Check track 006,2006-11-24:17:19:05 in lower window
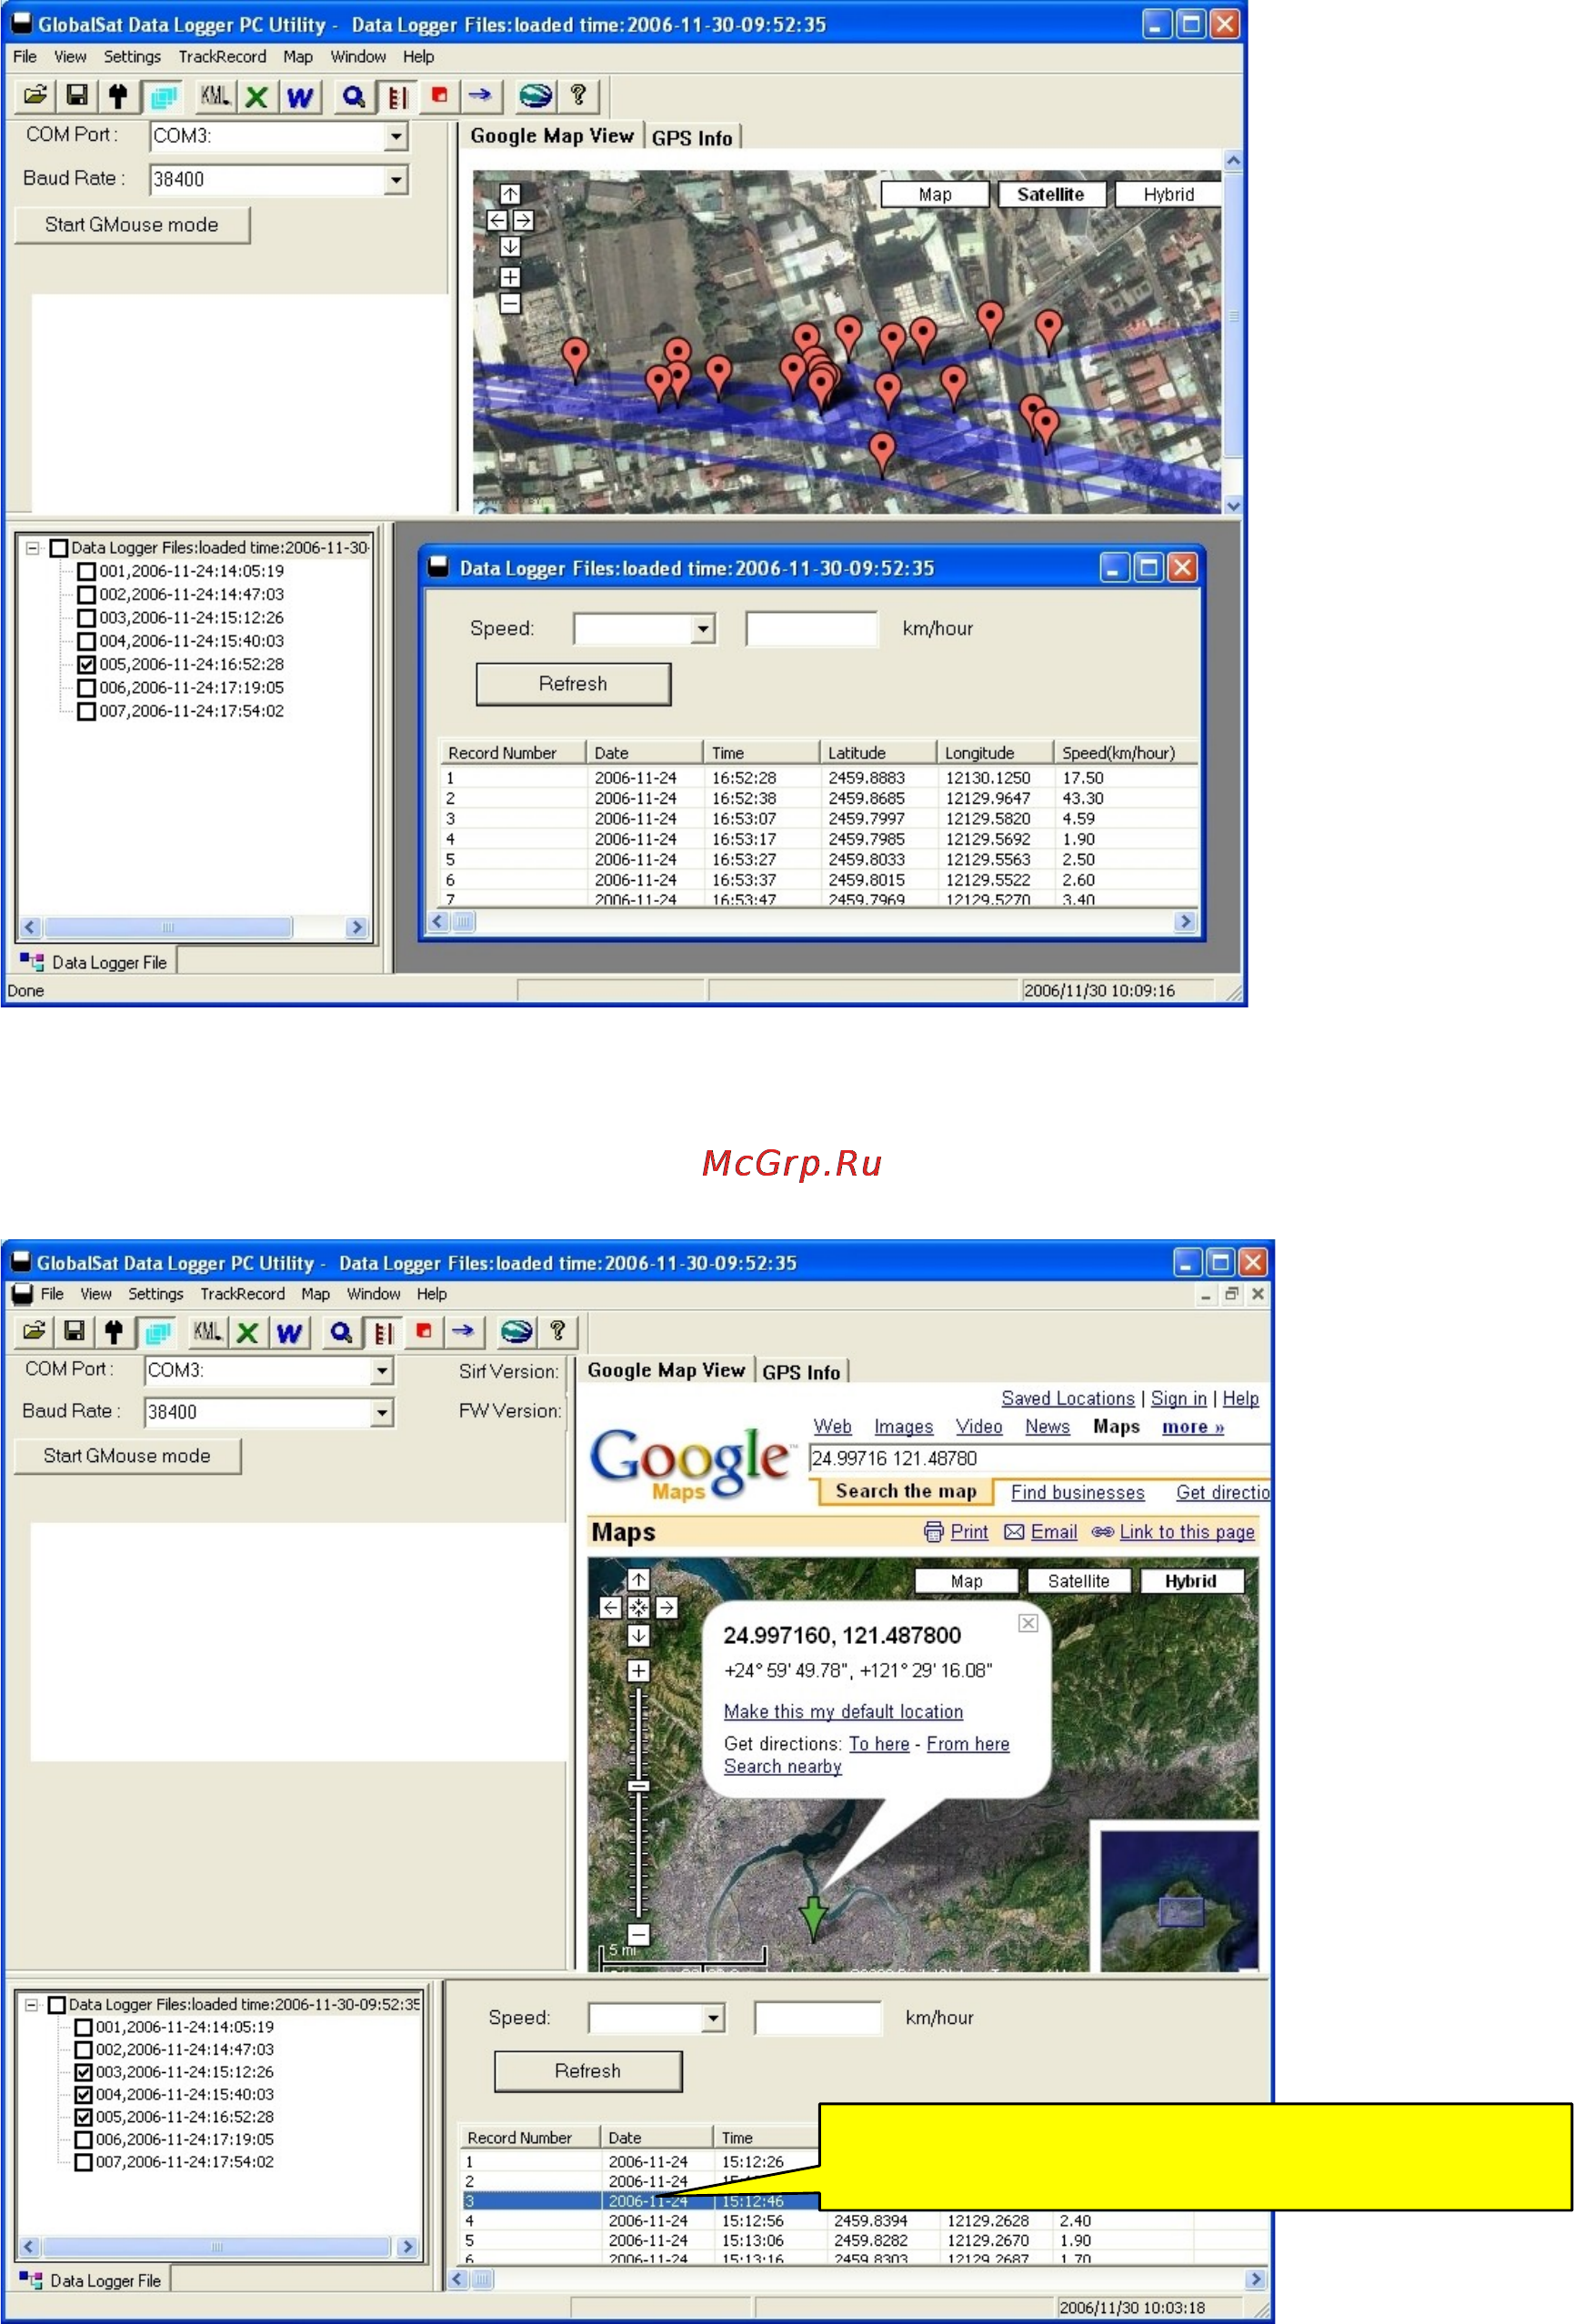Image resolution: width=1574 pixels, height=2324 pixels. 83,2139
